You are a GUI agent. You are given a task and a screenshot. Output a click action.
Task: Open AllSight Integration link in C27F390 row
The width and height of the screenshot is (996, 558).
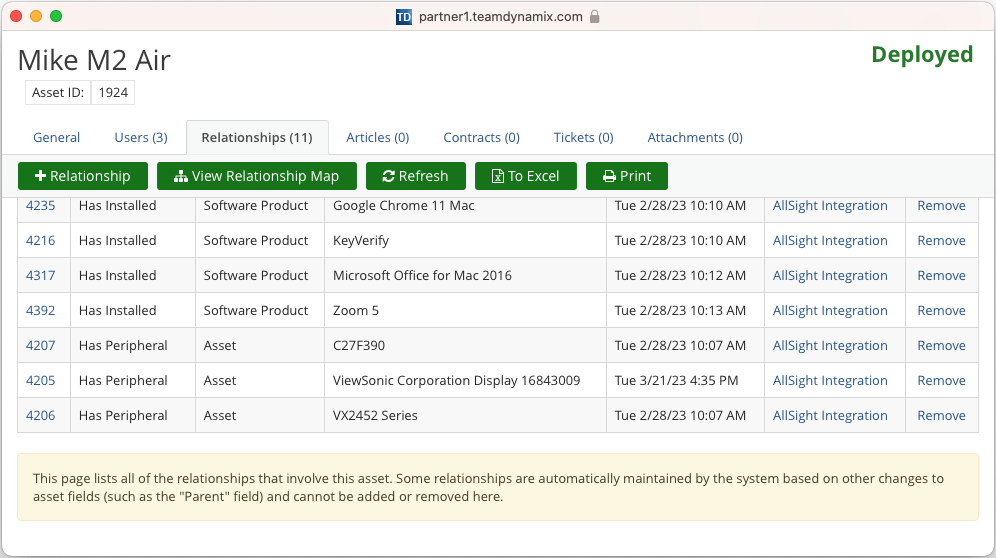[x=830, y=345]
